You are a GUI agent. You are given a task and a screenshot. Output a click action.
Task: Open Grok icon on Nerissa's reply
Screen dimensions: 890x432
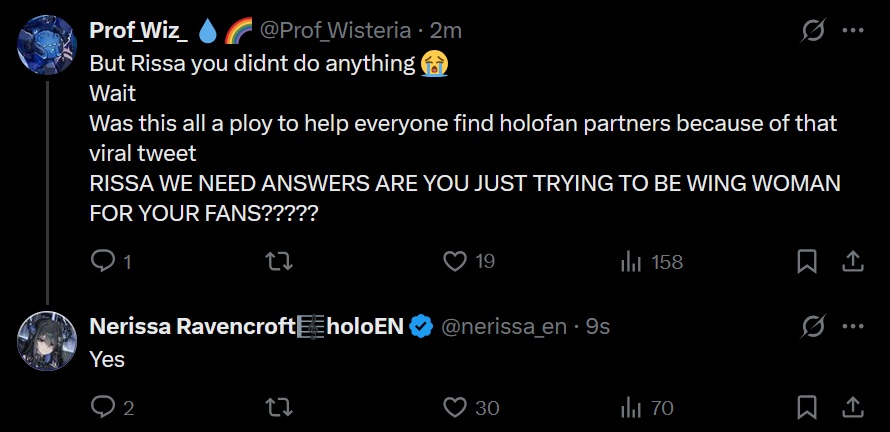(x=813, y=326)
